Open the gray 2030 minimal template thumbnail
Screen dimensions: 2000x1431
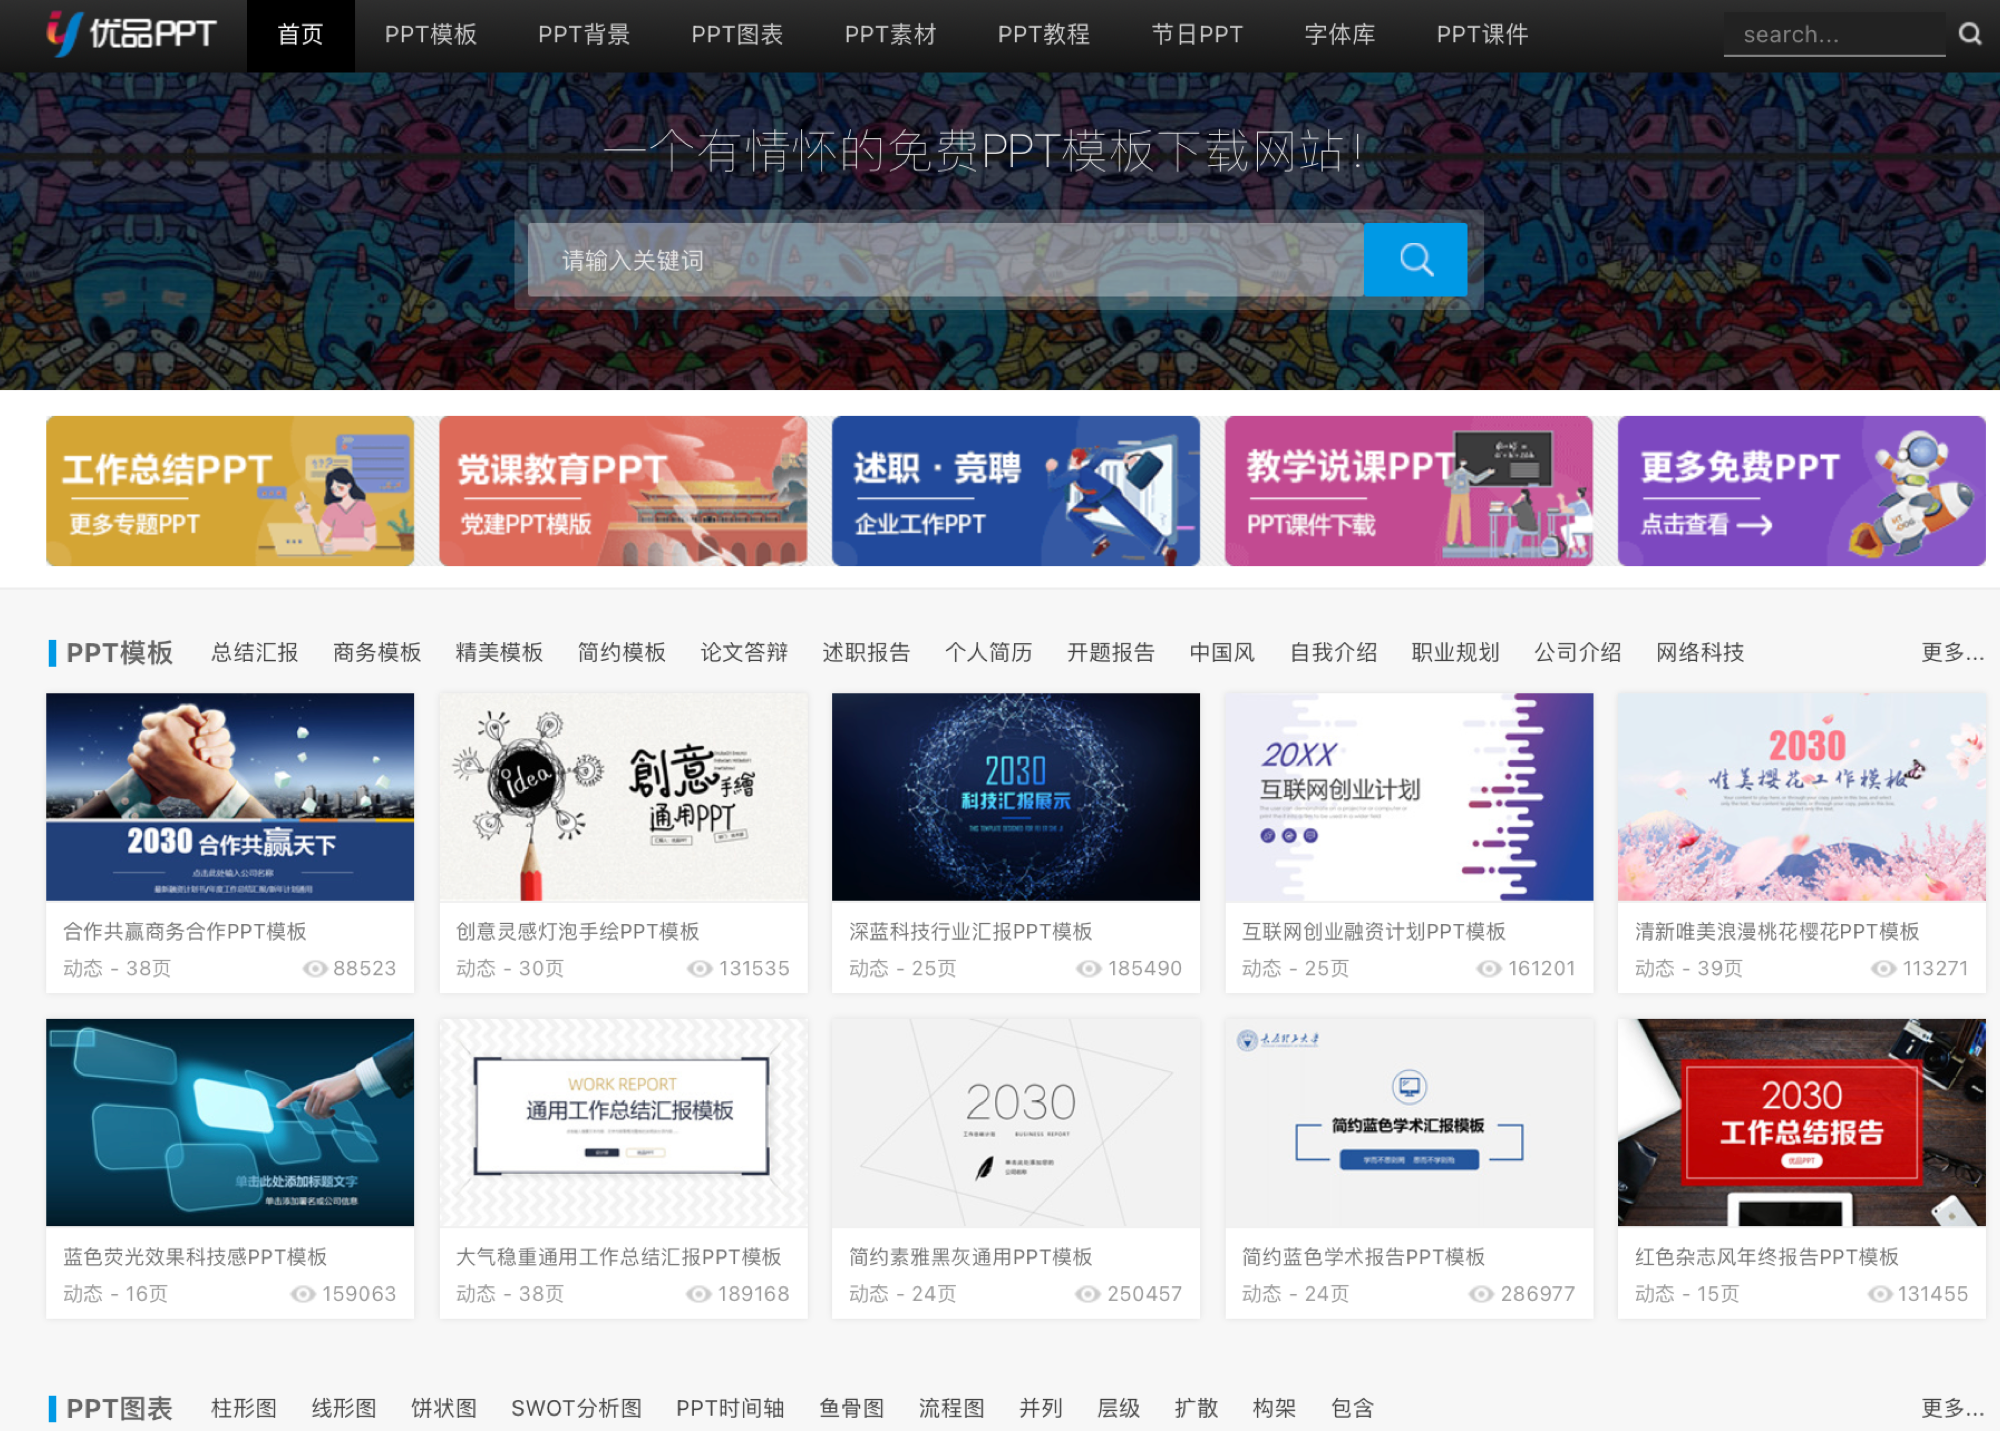coord(1016,1122)
